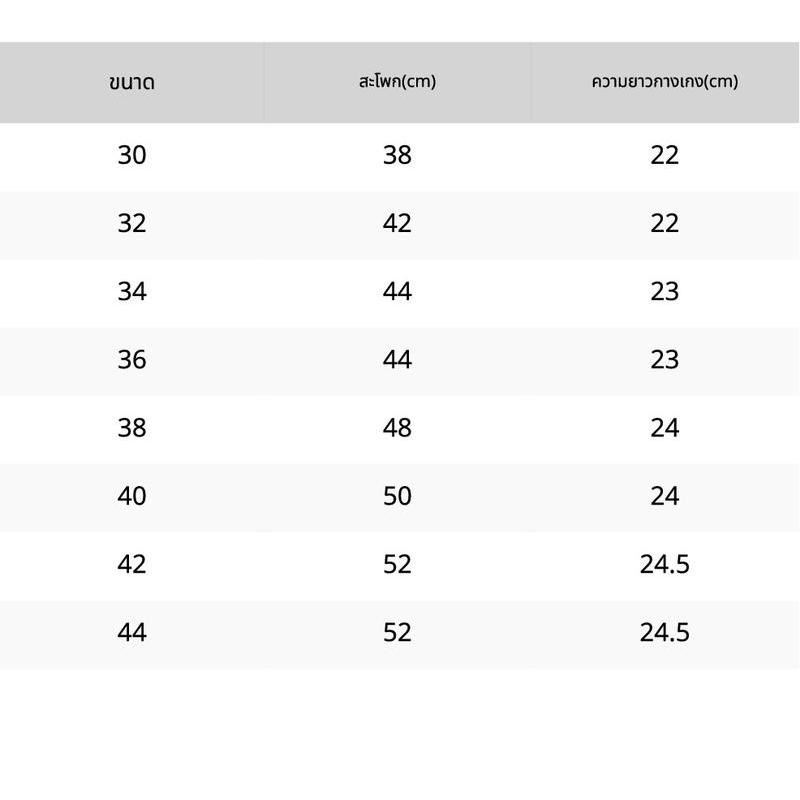Click the สะโพก(cm) column header

click(x=397, y=82)
